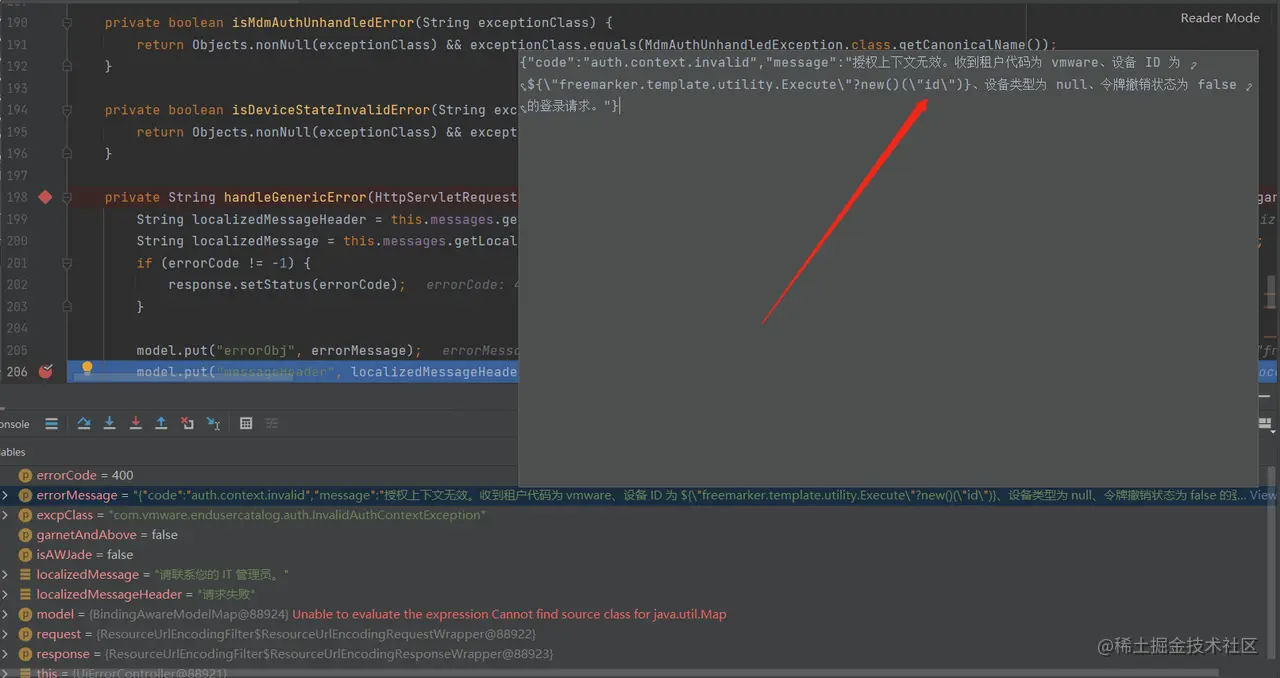1280x678 pixels.
Task: Collapse the fold marker at line 190
Action: coord(67,22)
